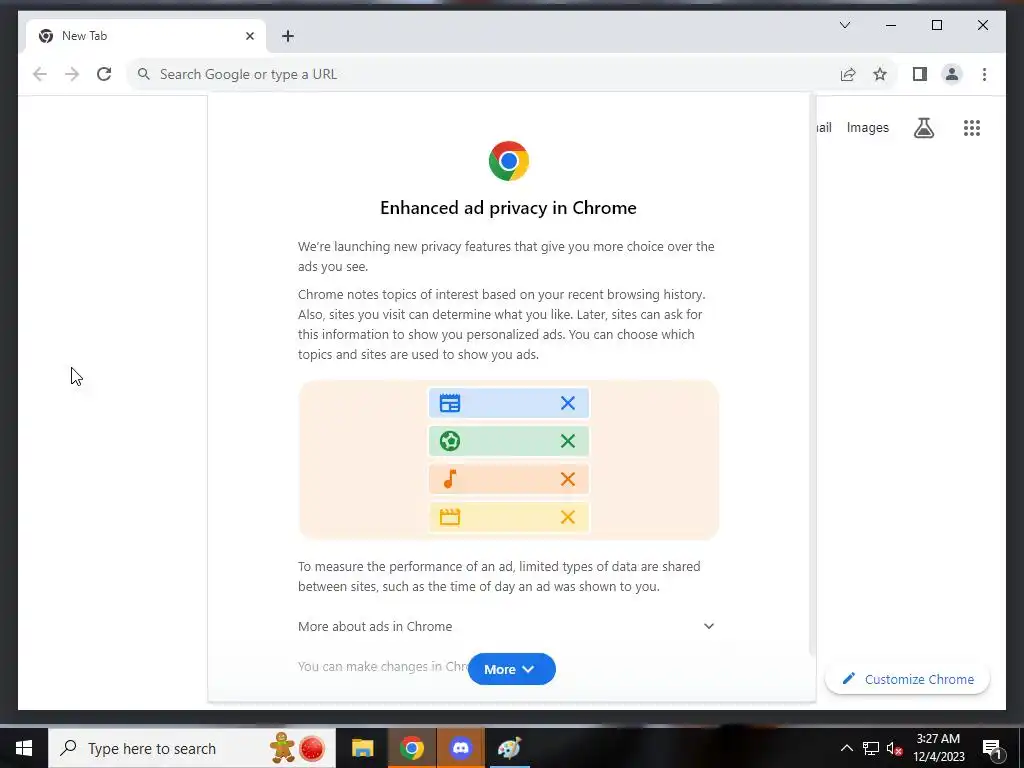
Task: Click the green soccer ball icon
Action: [x=450, y=441]
